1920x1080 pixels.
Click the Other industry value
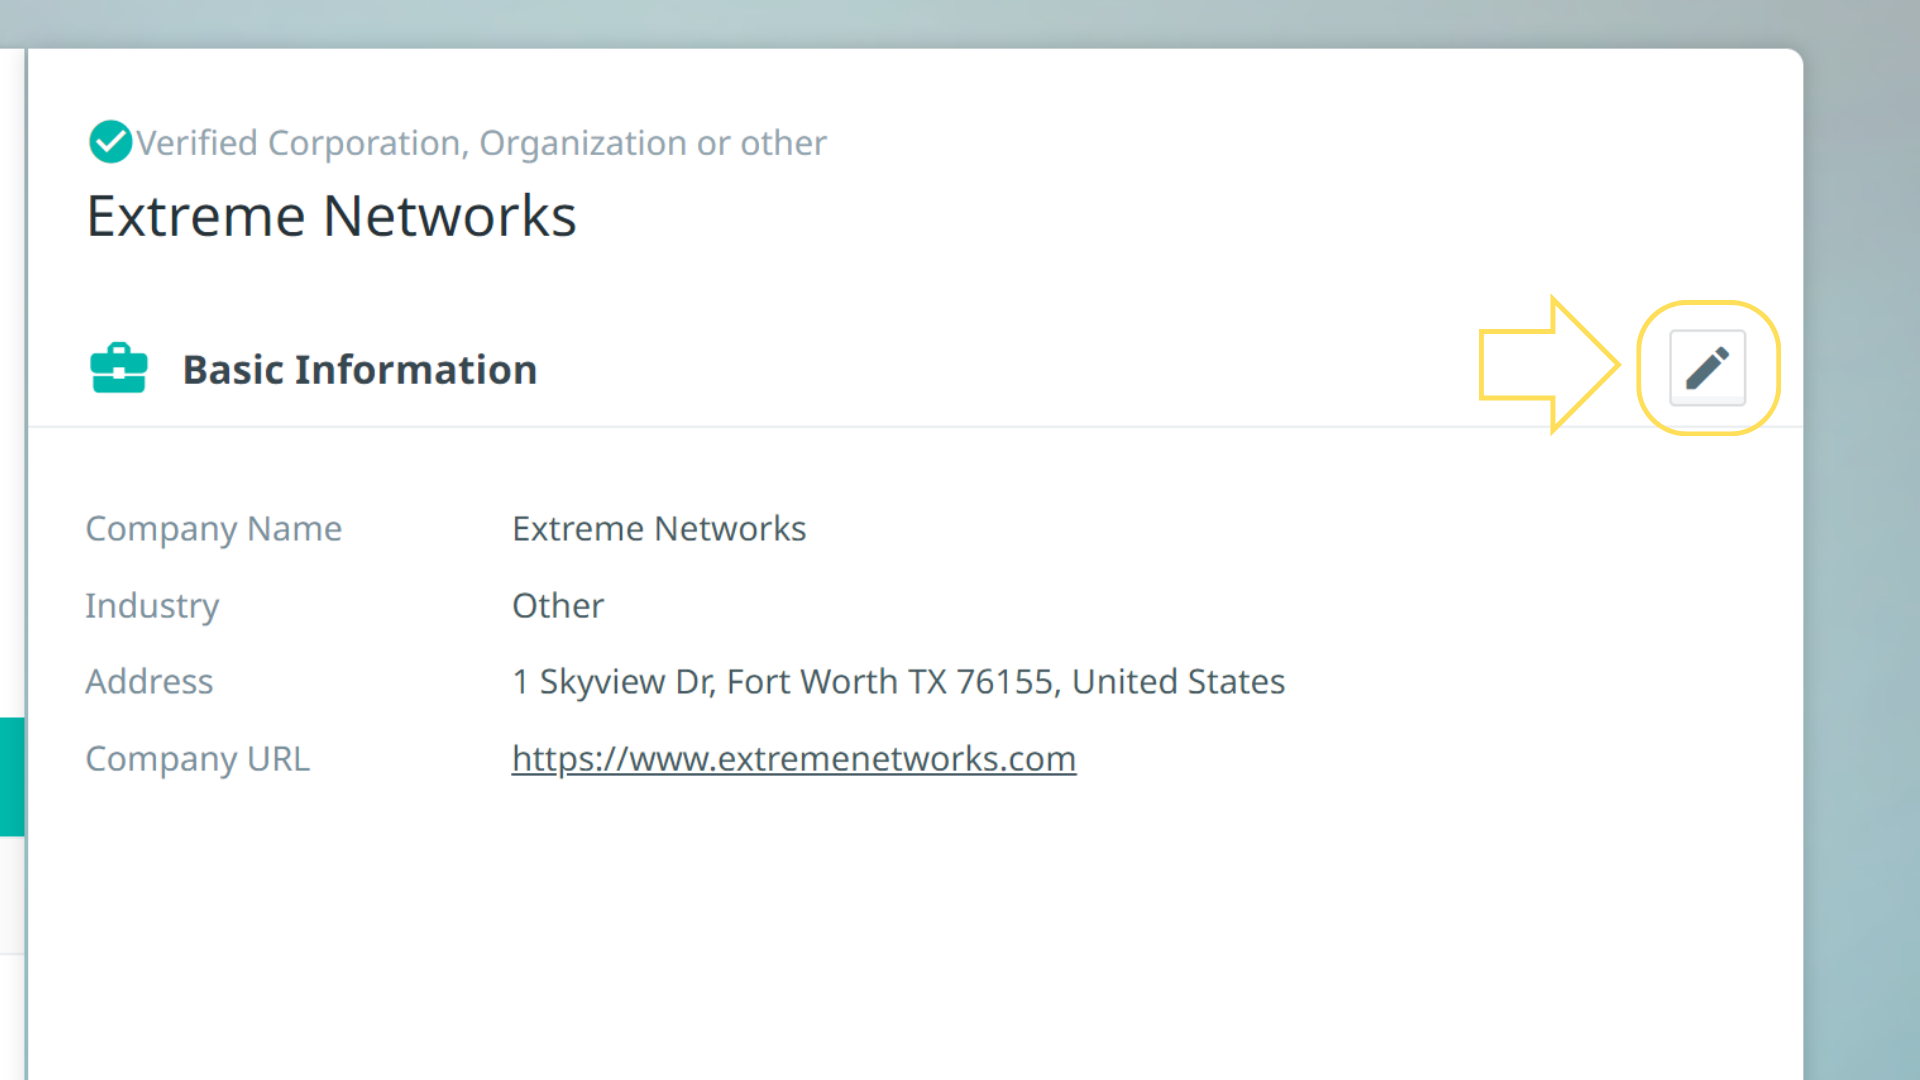click(557, 605)
